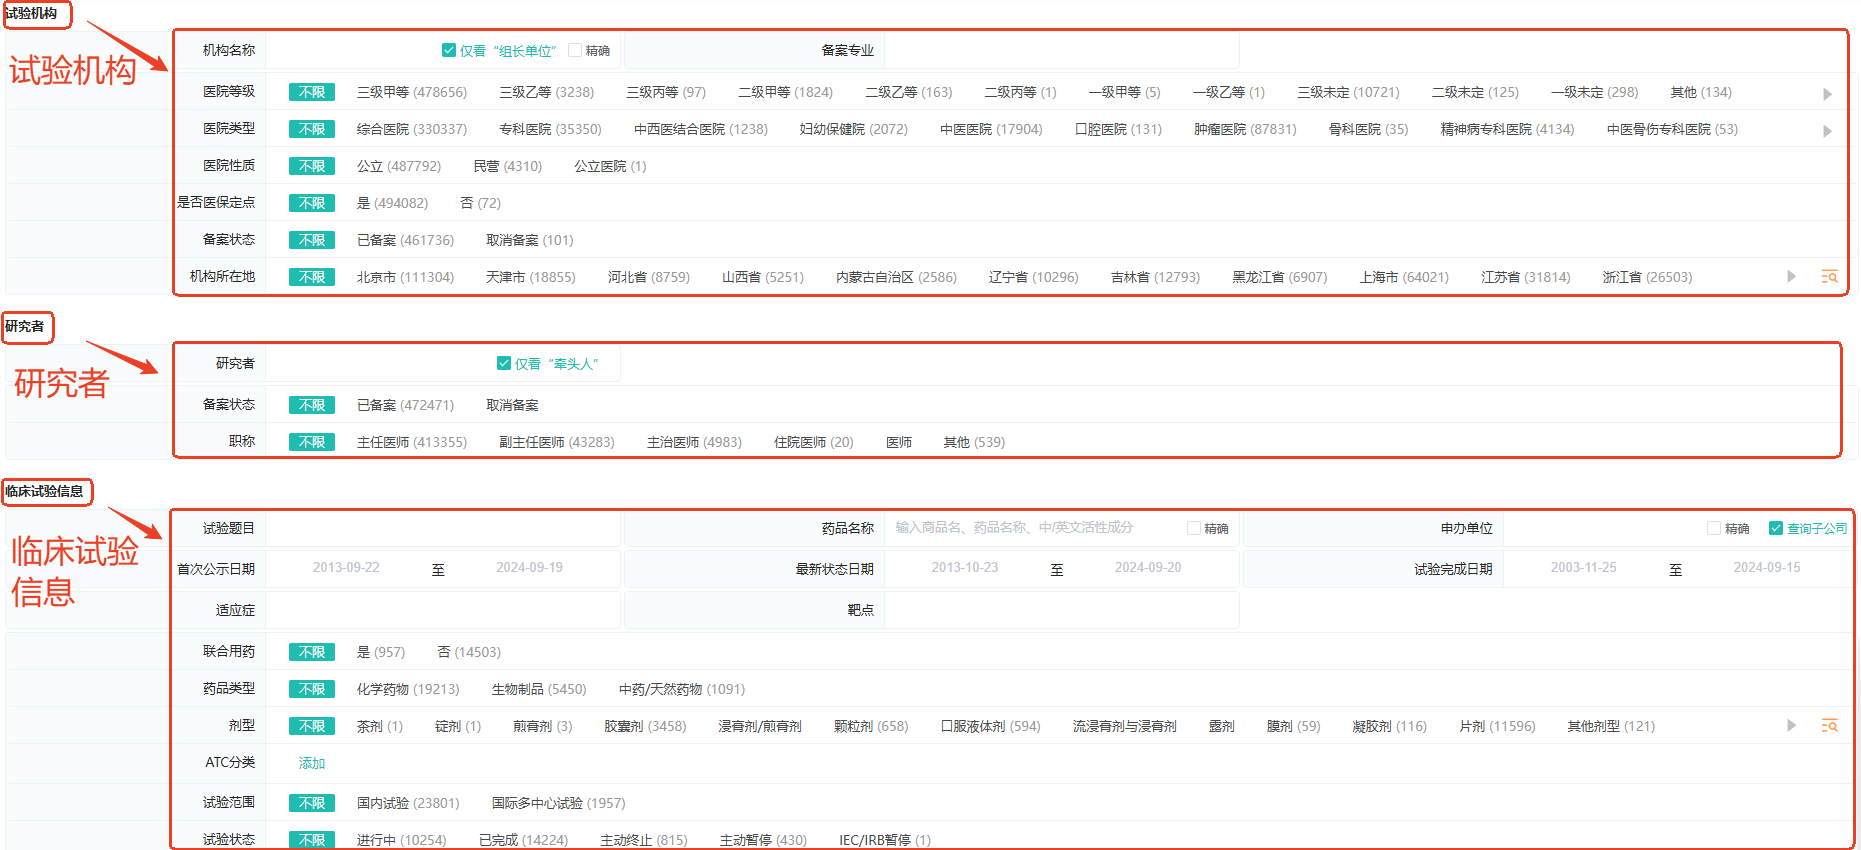Choose 综合医院 in 医院类型 row
Screen dimensions: 1861x850
(x=411, y=129)
